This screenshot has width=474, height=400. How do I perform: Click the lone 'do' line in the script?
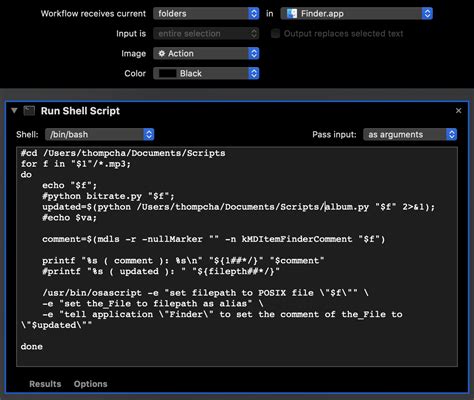click(26, 175)
